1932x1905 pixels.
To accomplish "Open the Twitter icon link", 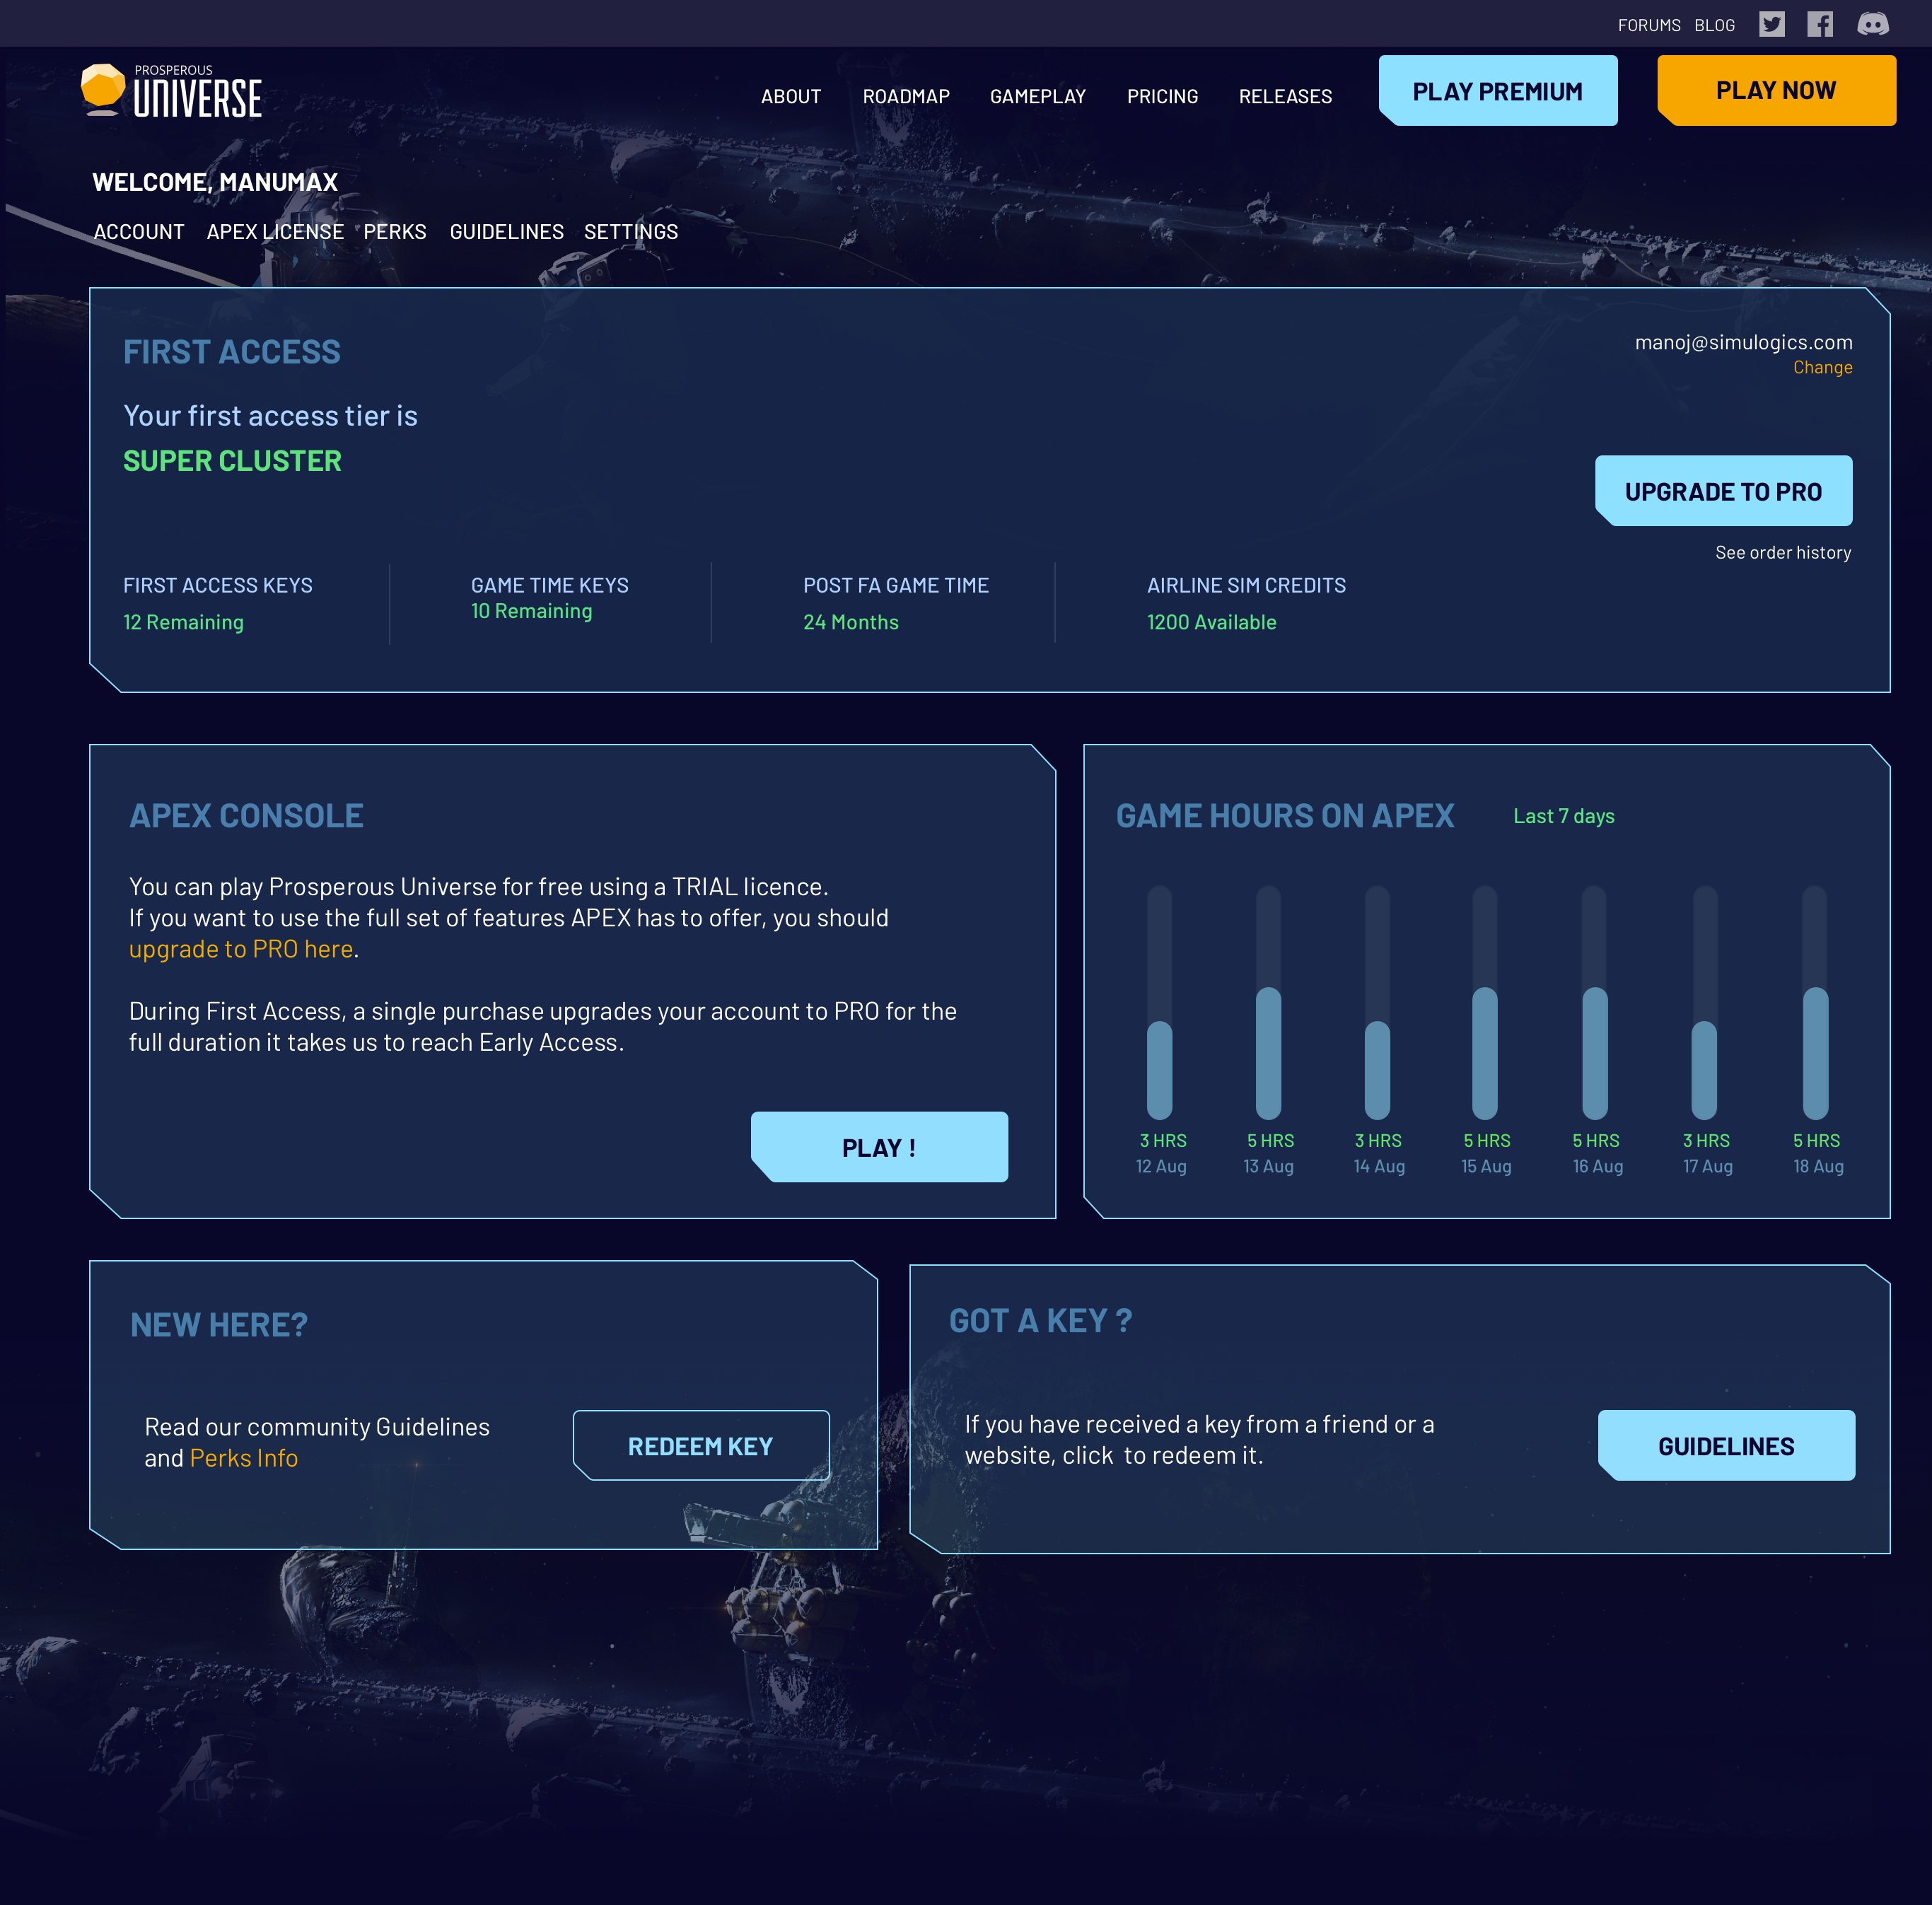I will point(1771,24).
